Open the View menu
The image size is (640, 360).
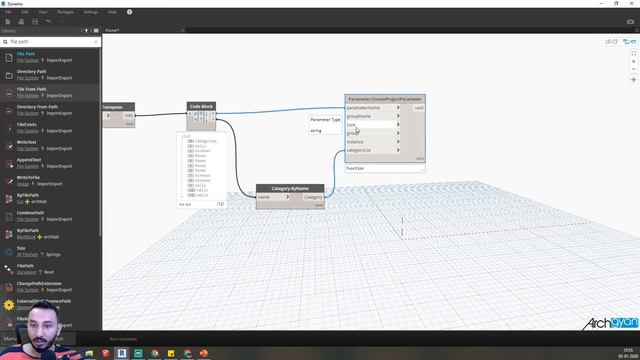point(43,12)
